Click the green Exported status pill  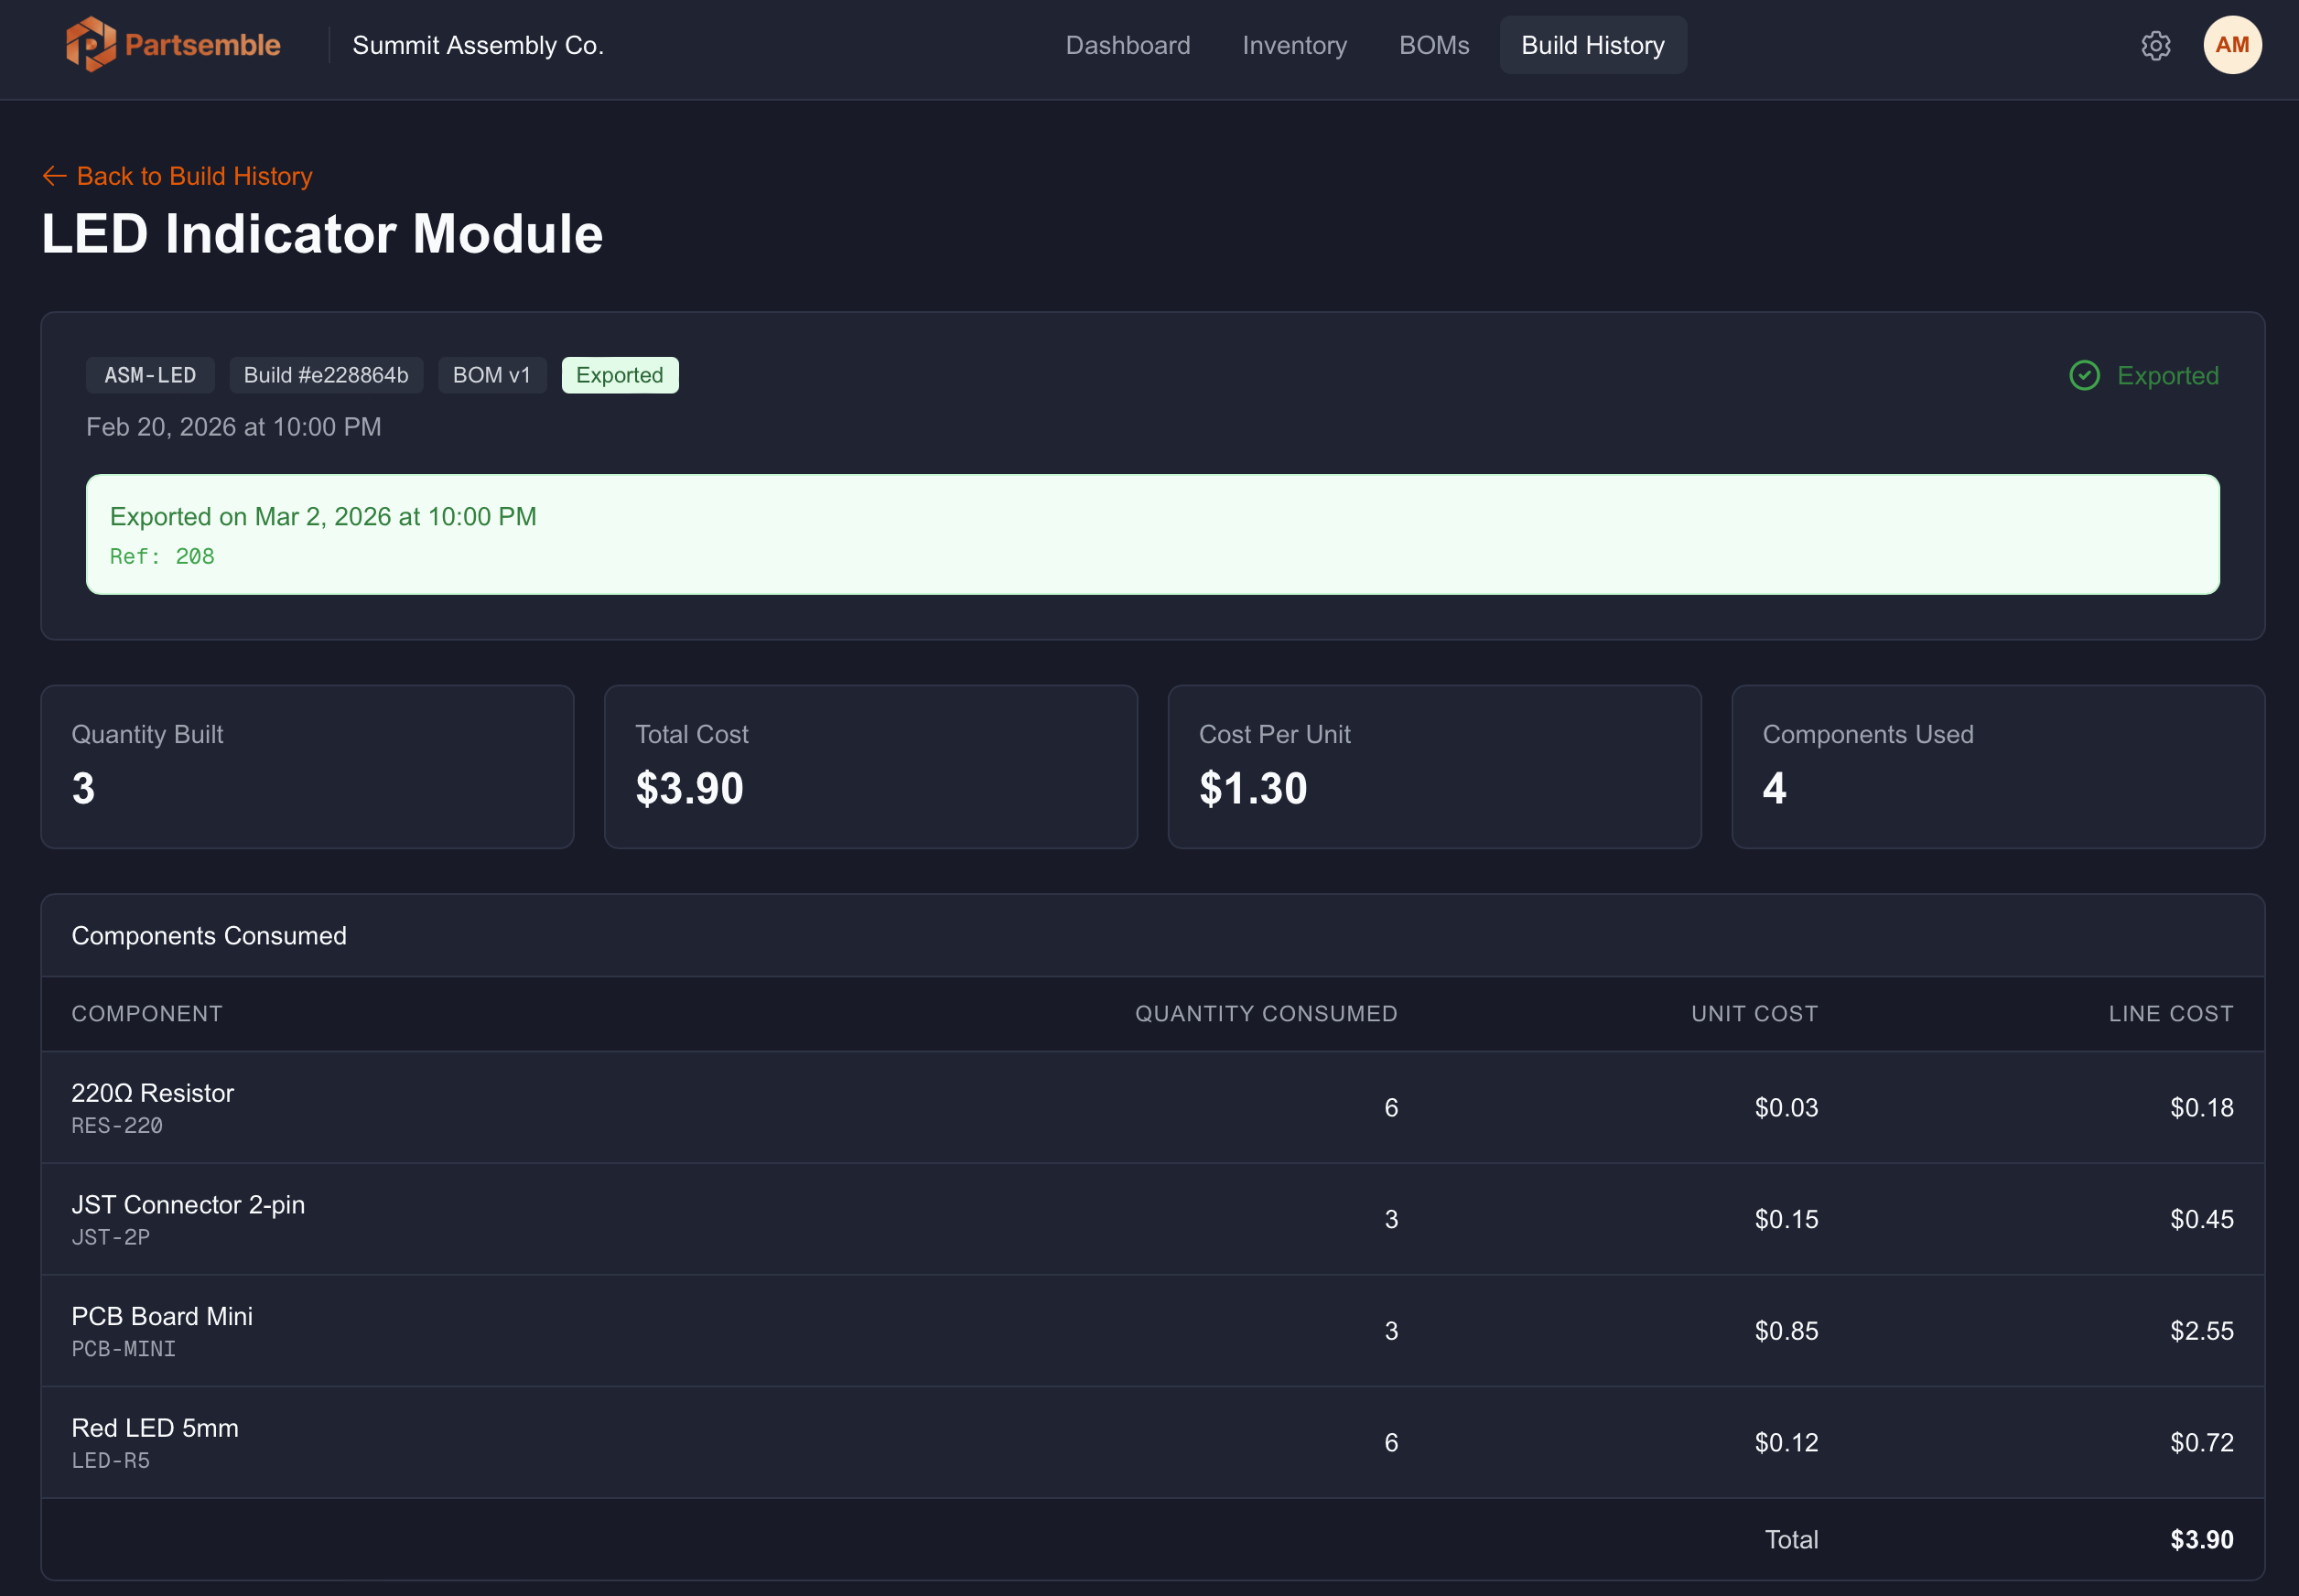pos(620,375)
